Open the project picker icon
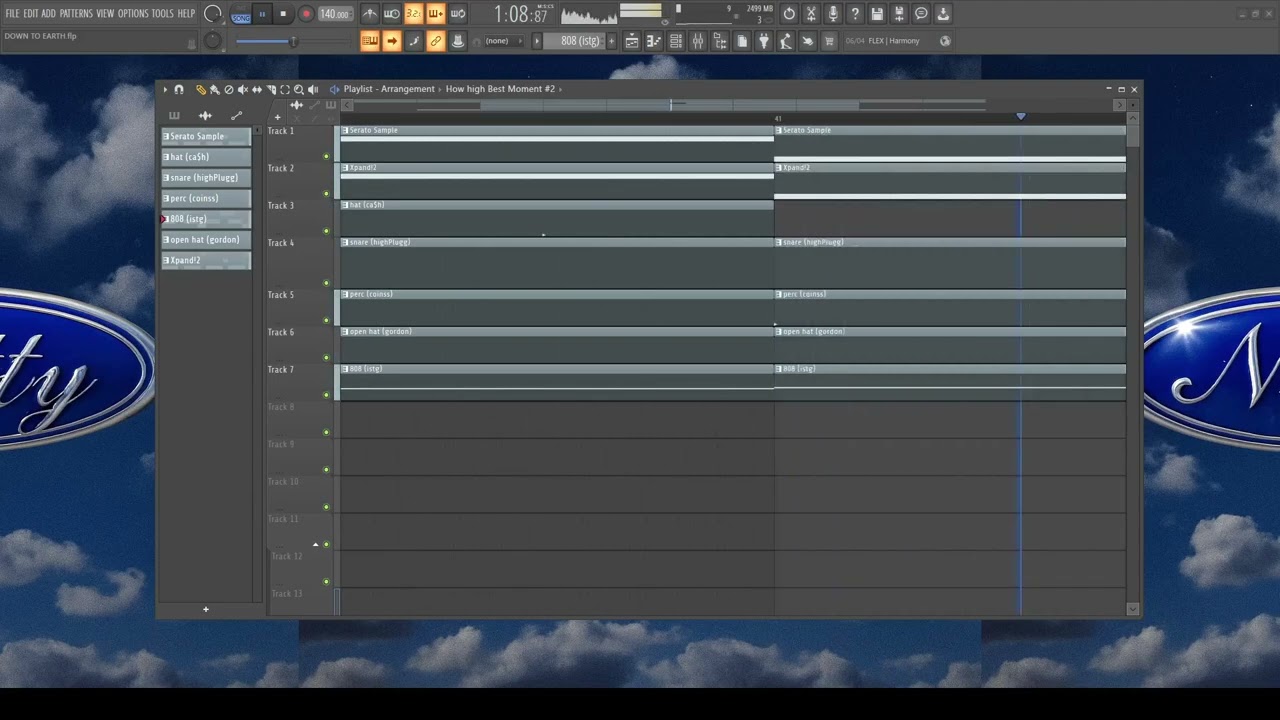 742,41
